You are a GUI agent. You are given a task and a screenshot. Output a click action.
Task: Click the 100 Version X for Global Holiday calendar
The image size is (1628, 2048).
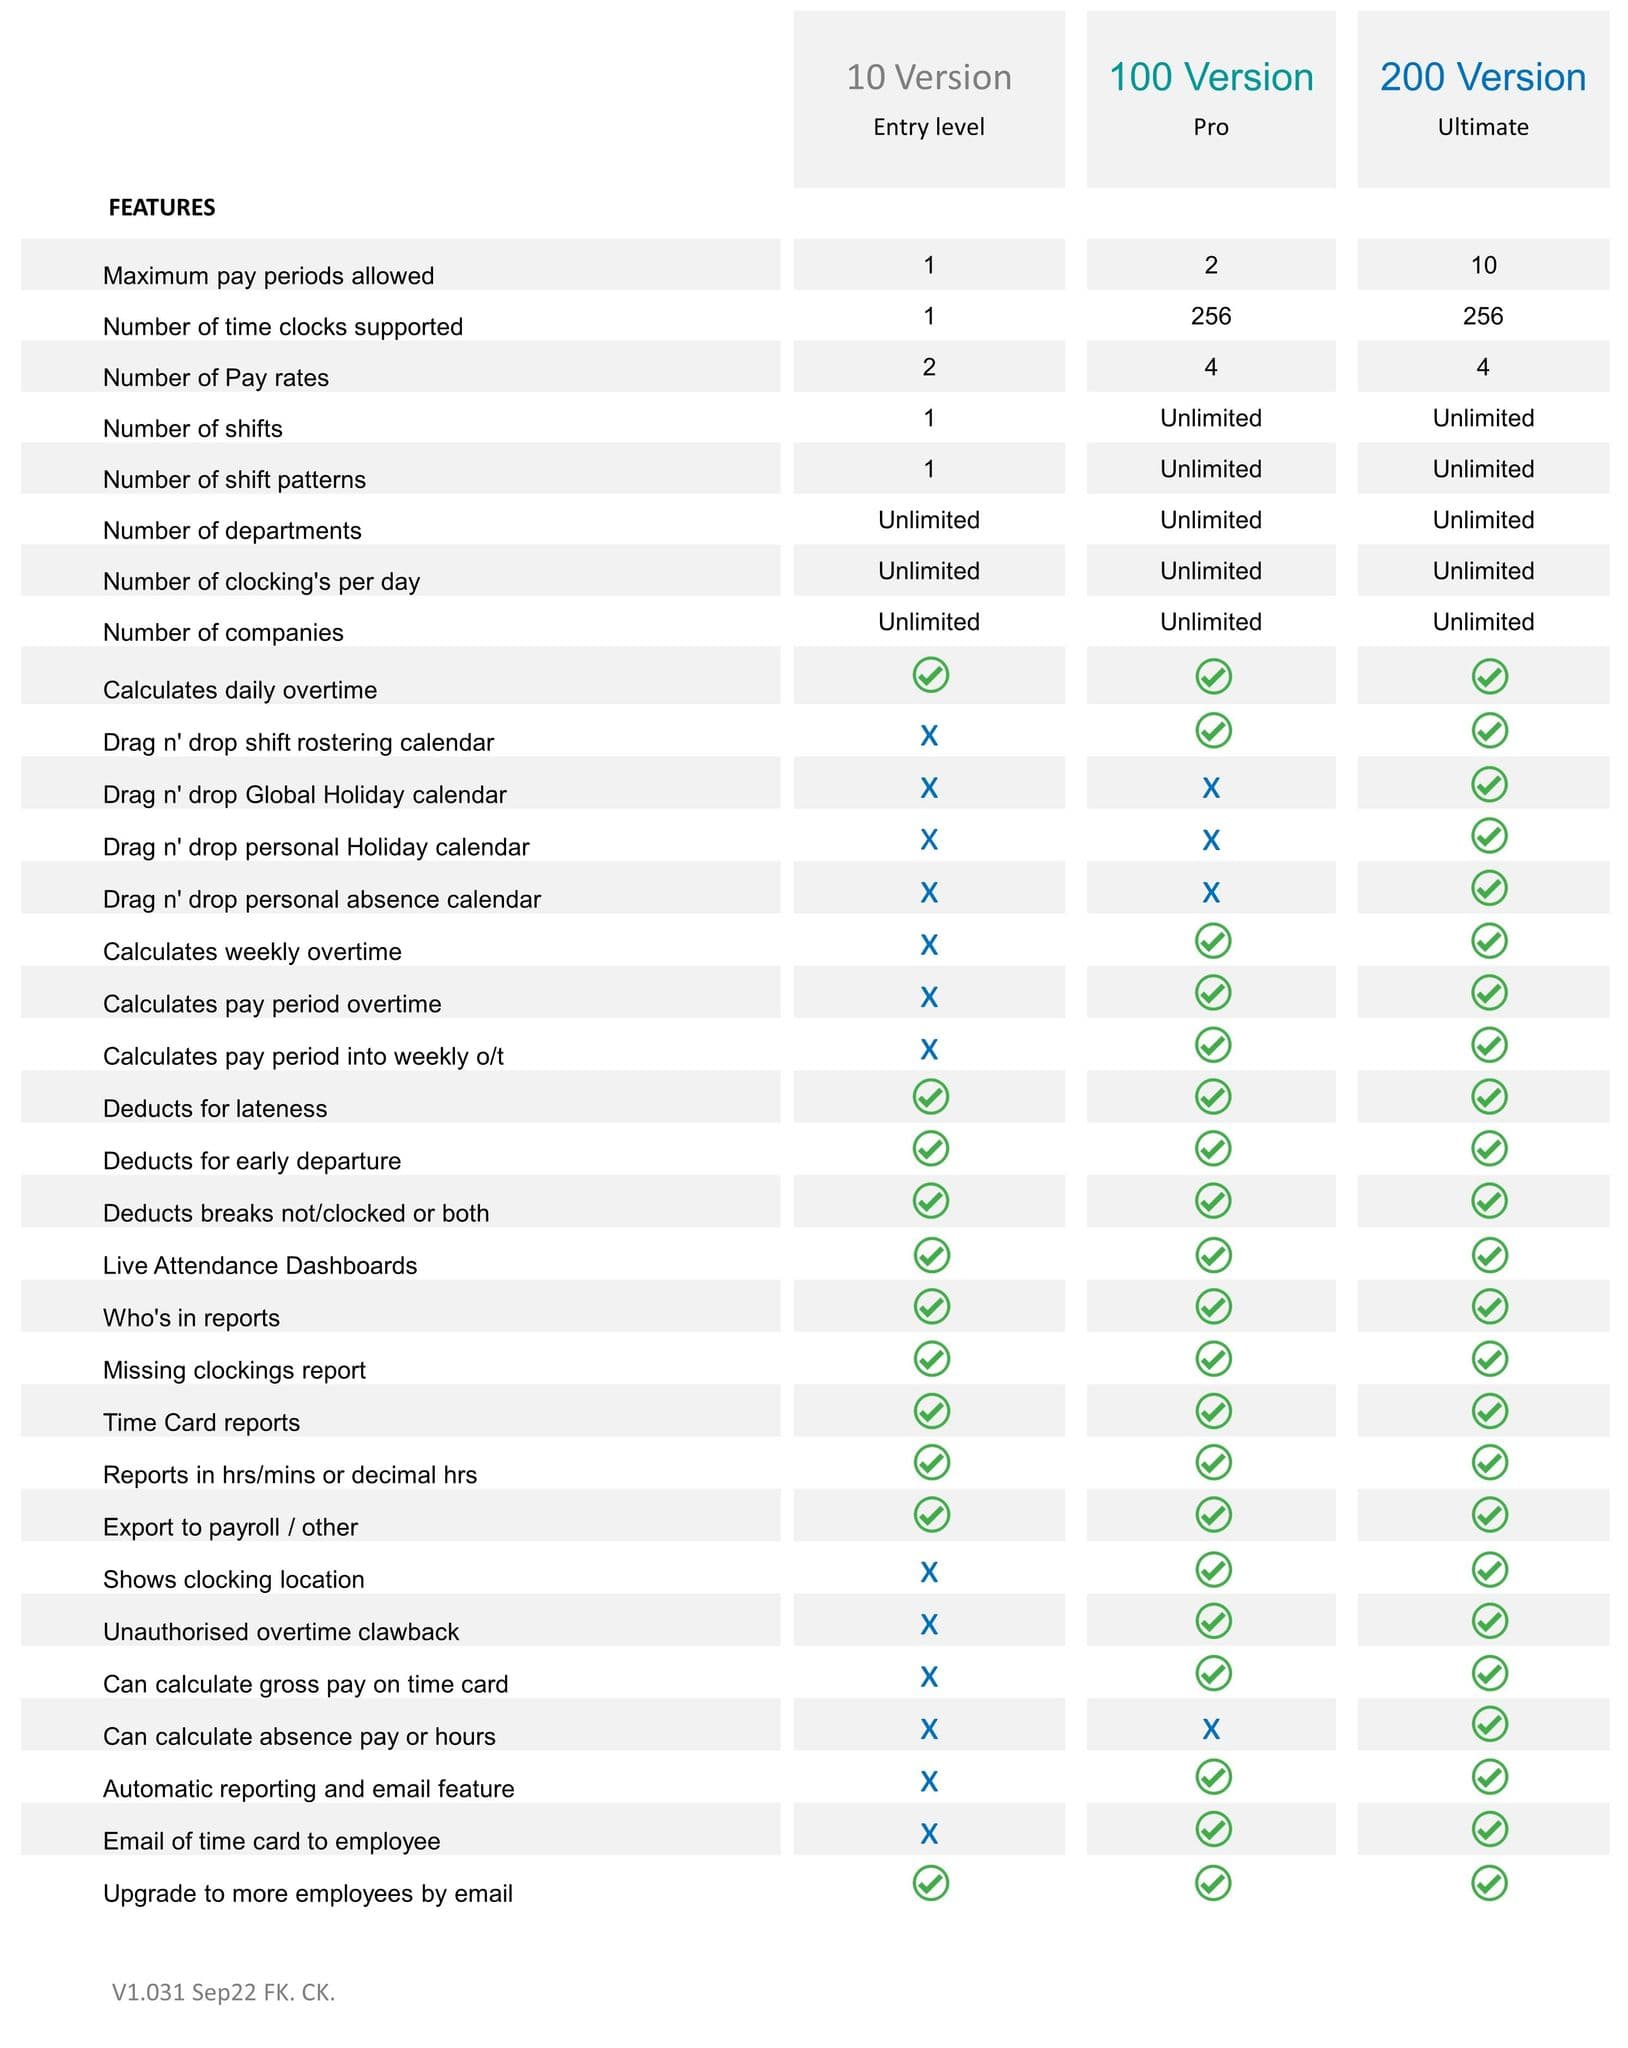tap(1211, 788)
